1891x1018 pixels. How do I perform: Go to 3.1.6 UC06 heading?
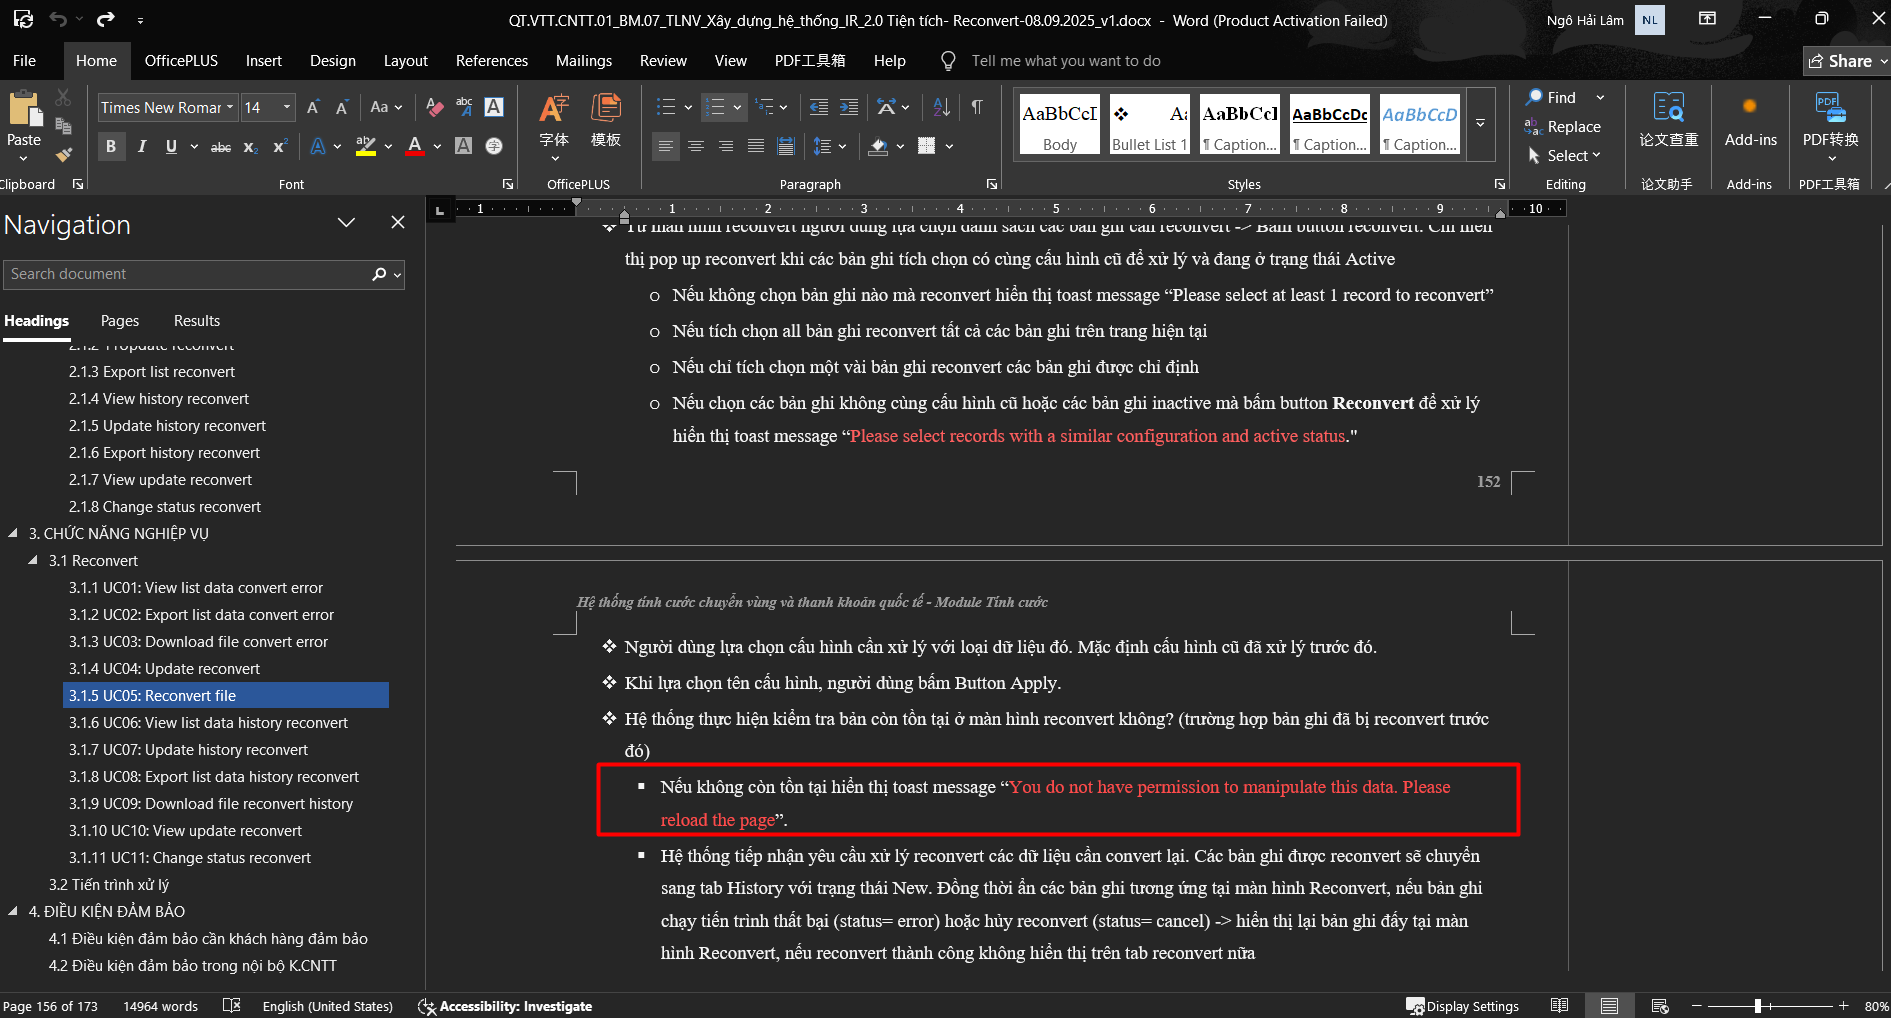point(208,723)
